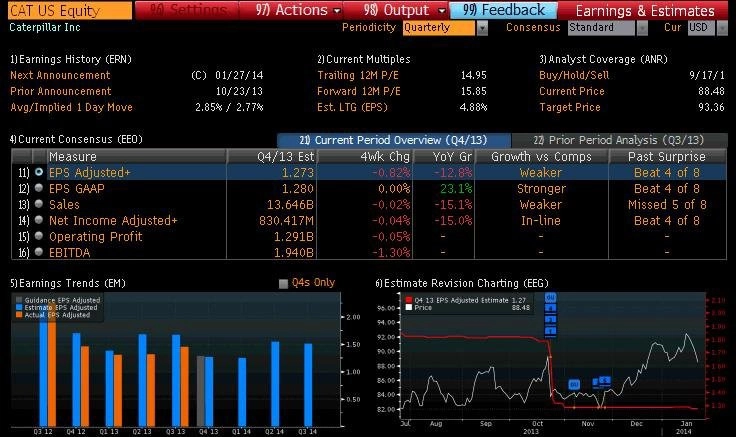The height and width of the screenshot is (437, 736).
Task: Click the Operating Profit estimate 1.291B
Action: [x=294, y=237]
